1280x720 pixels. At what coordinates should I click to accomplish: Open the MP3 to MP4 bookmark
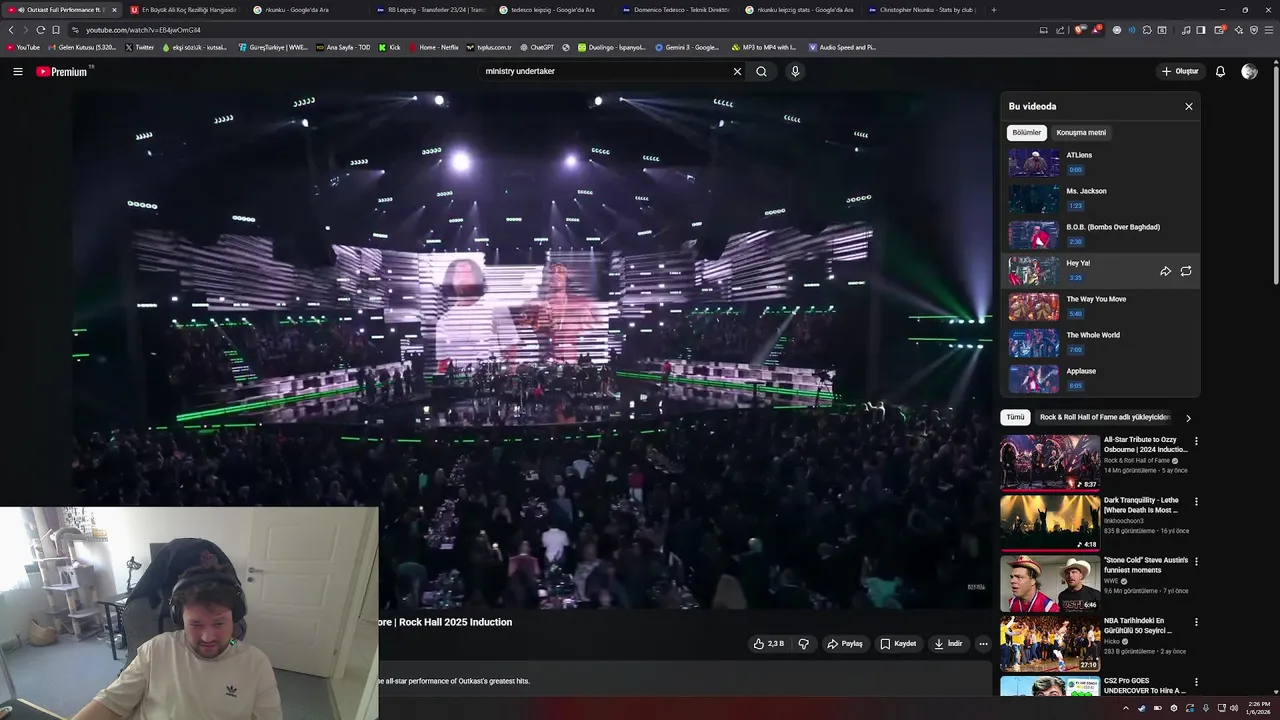pyautogui.click(x=765, y=47)
